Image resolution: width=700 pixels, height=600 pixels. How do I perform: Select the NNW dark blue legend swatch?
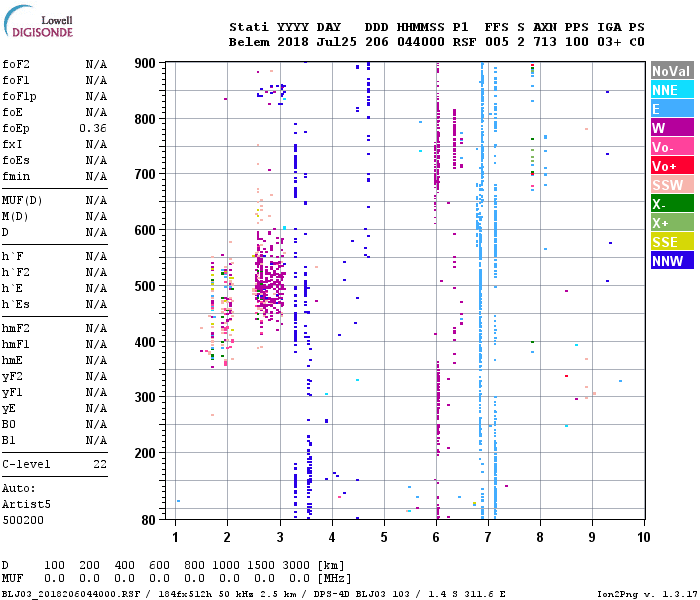click(672, 260)
